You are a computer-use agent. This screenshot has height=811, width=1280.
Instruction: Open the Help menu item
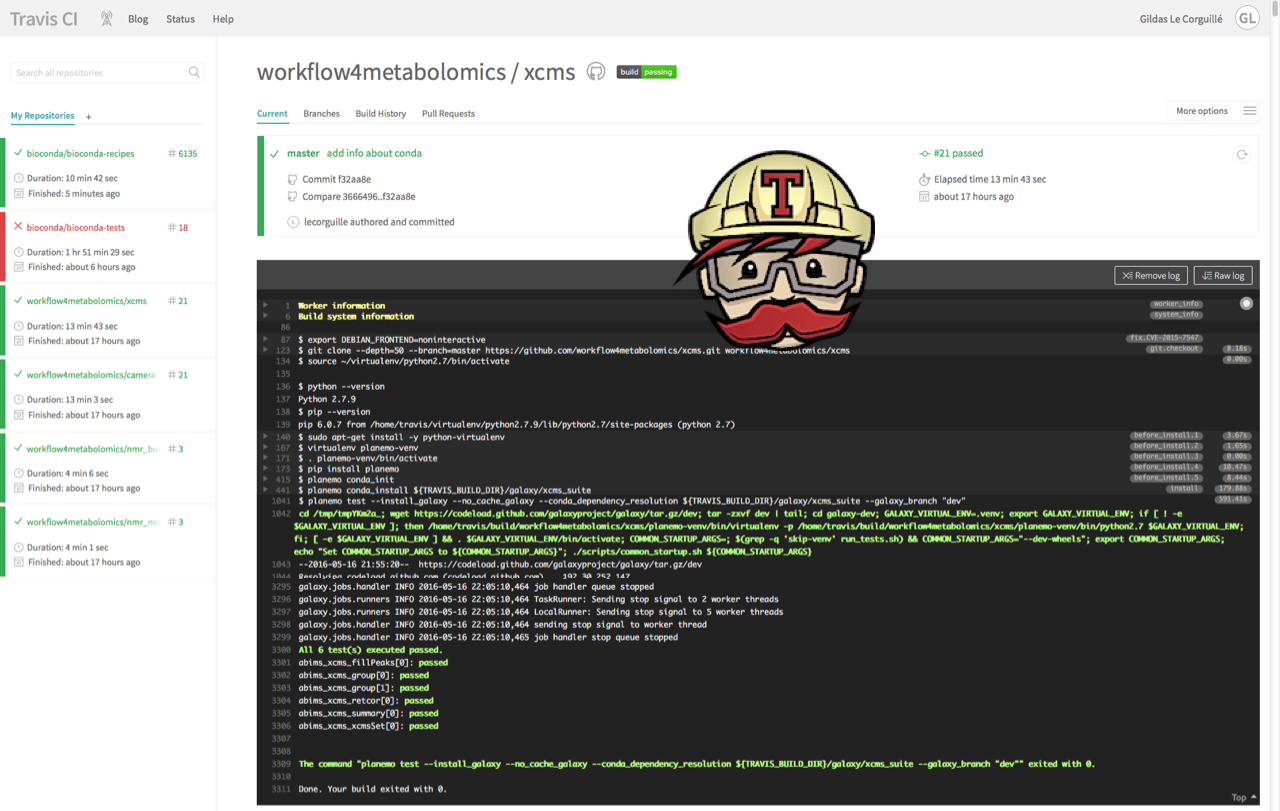[223, 19]
